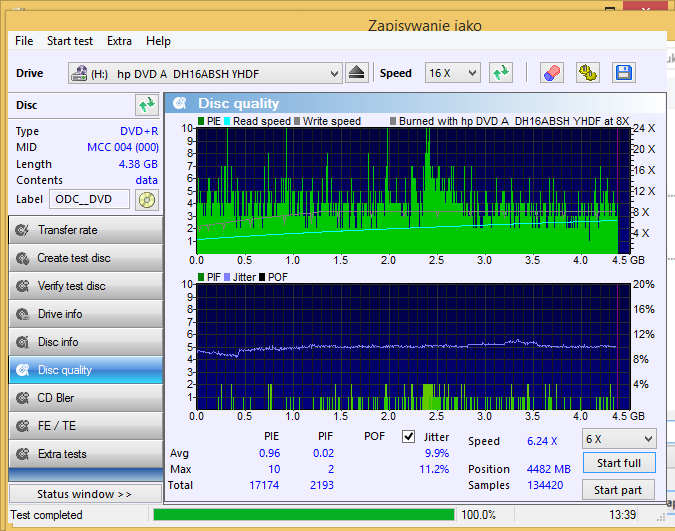Click the Speed value 6.24 X
This screenshot has height=531, width=675.
(x=542, y=441)
